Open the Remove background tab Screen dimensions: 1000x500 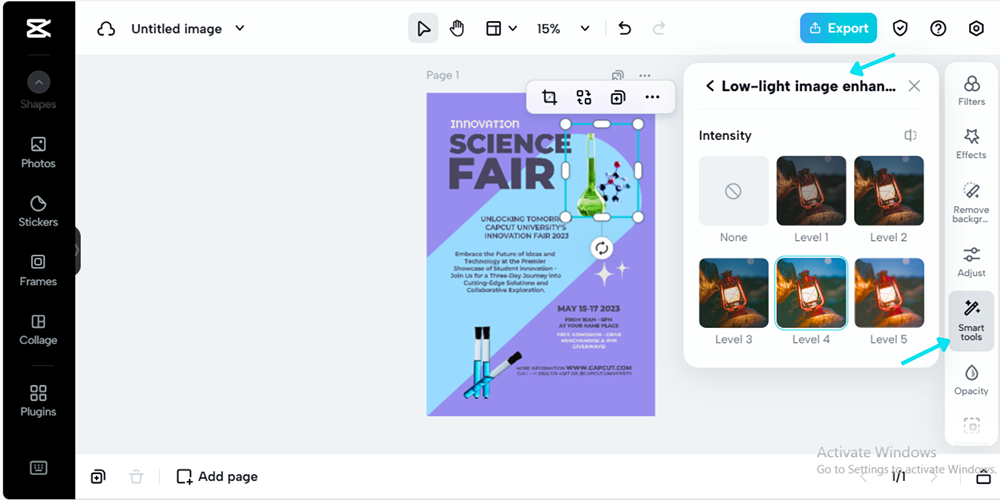971,202
